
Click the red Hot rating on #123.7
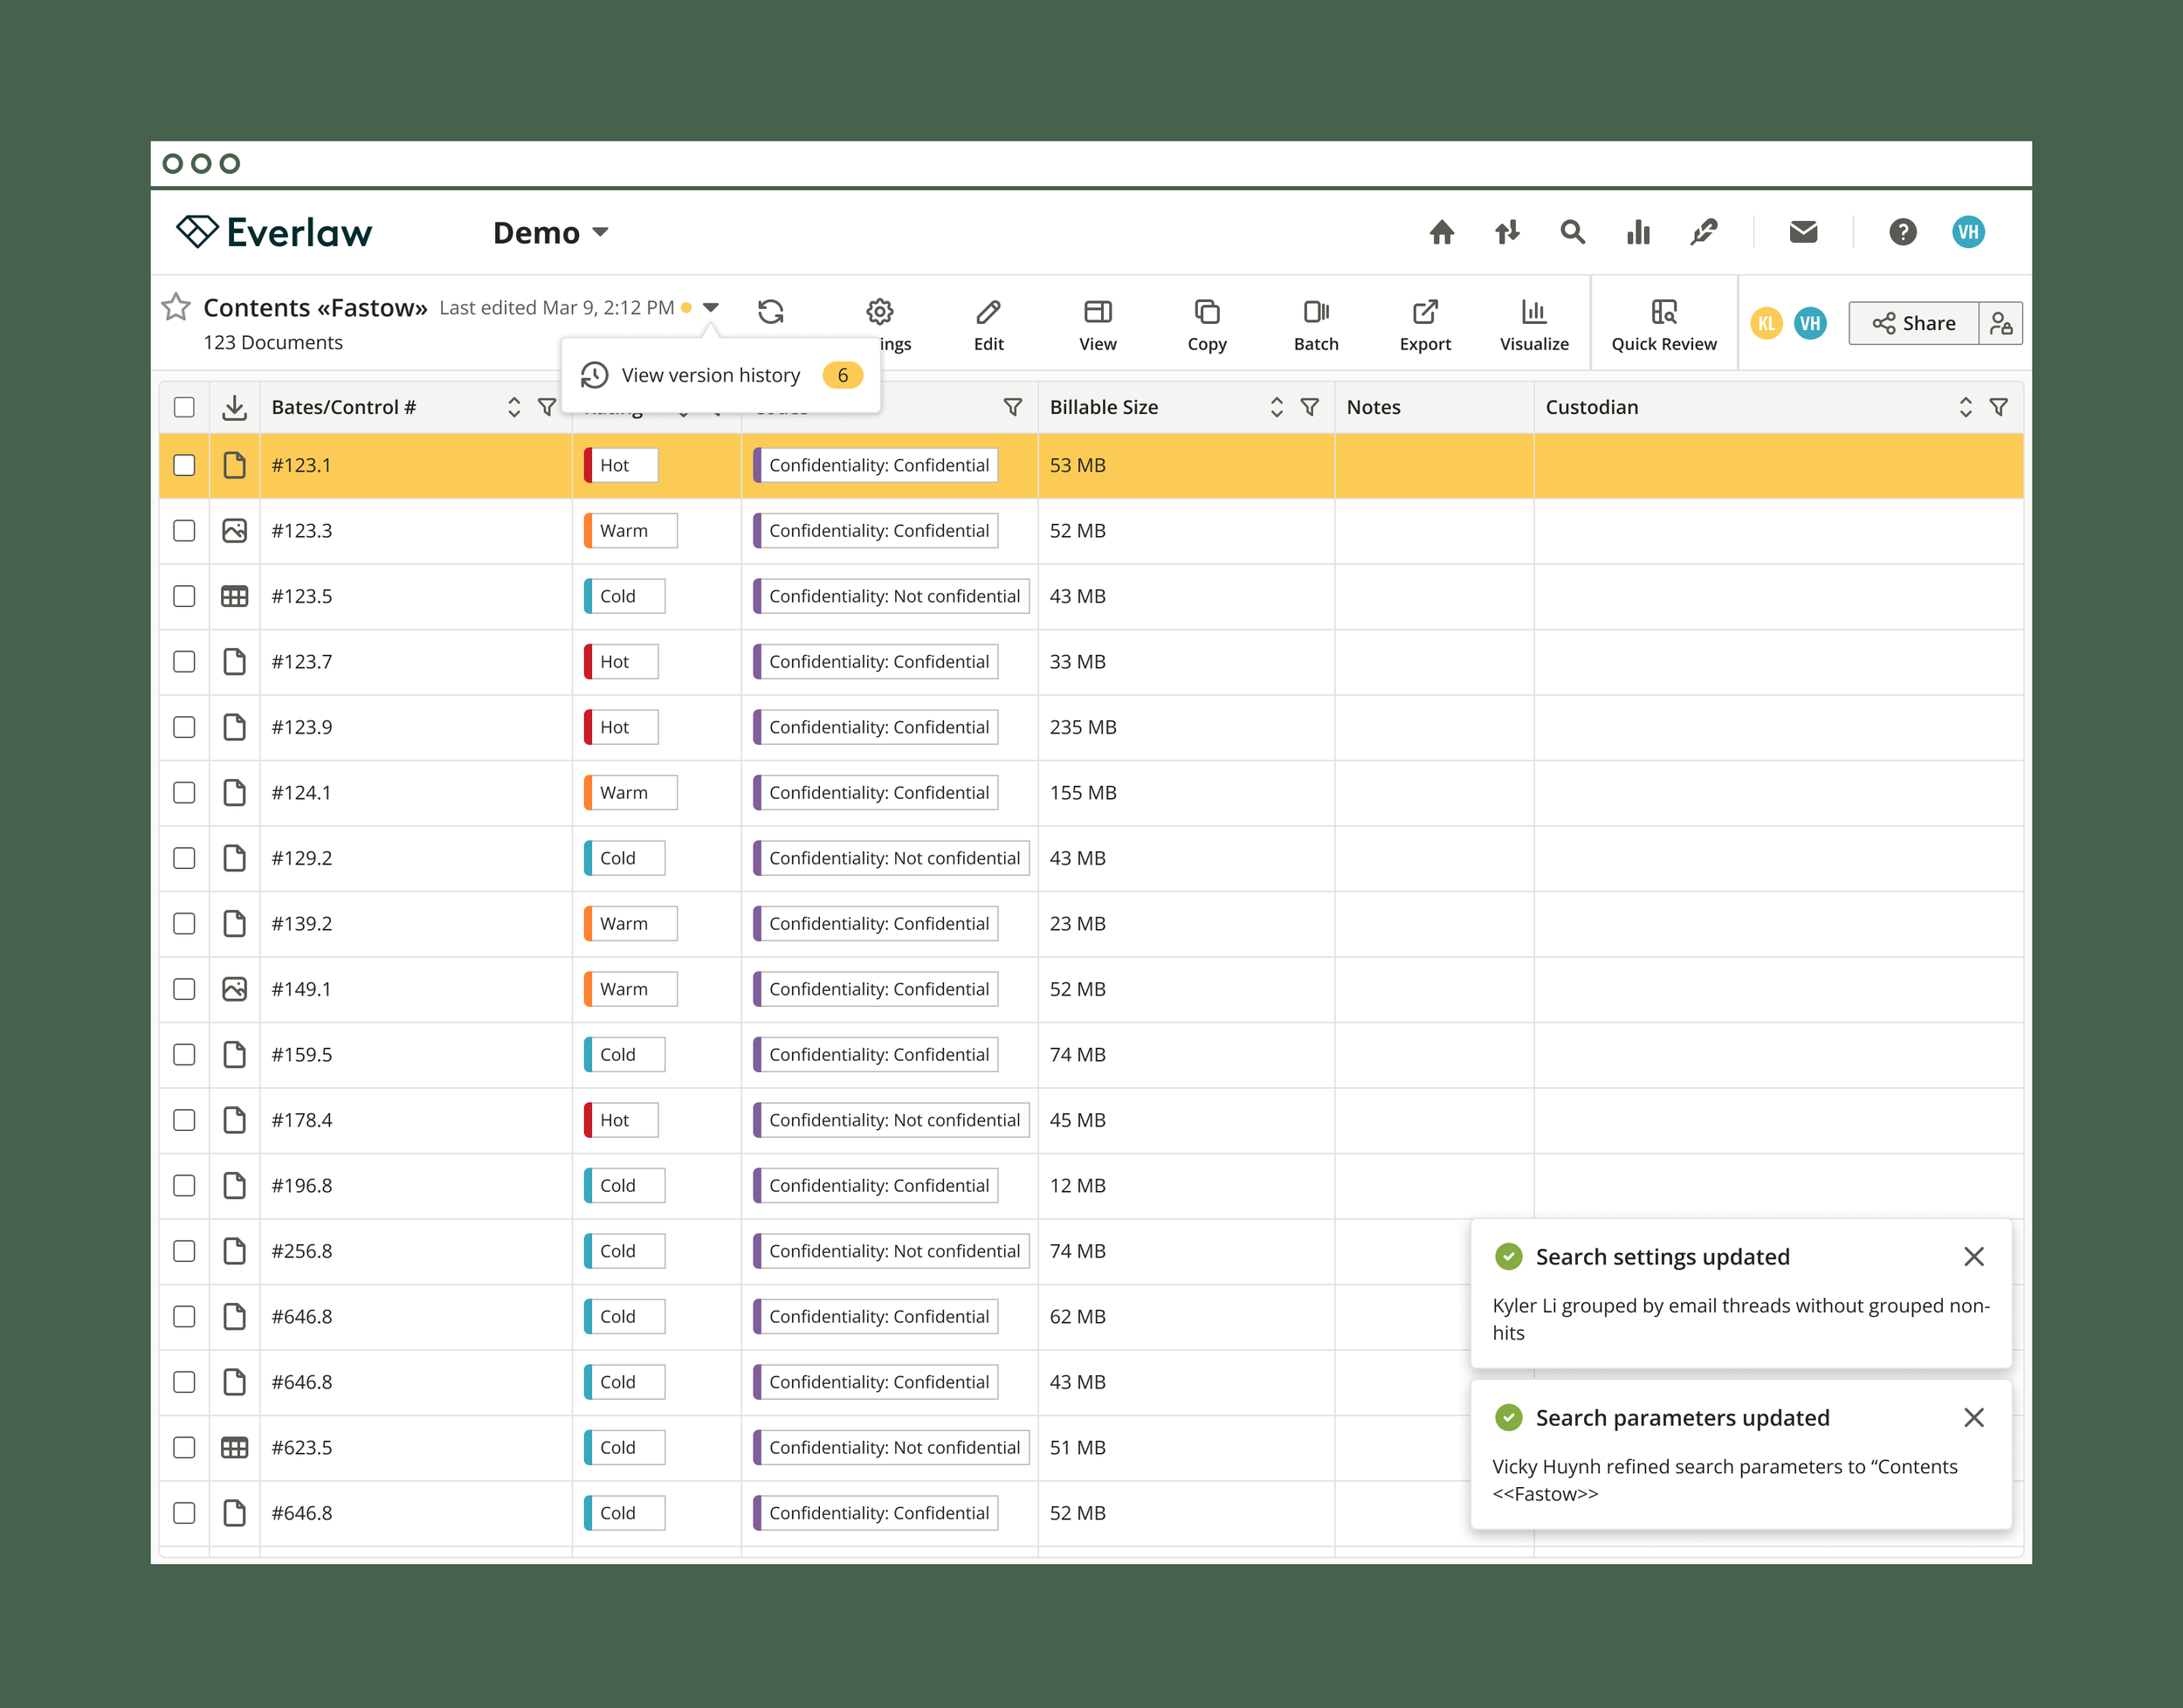620,662
